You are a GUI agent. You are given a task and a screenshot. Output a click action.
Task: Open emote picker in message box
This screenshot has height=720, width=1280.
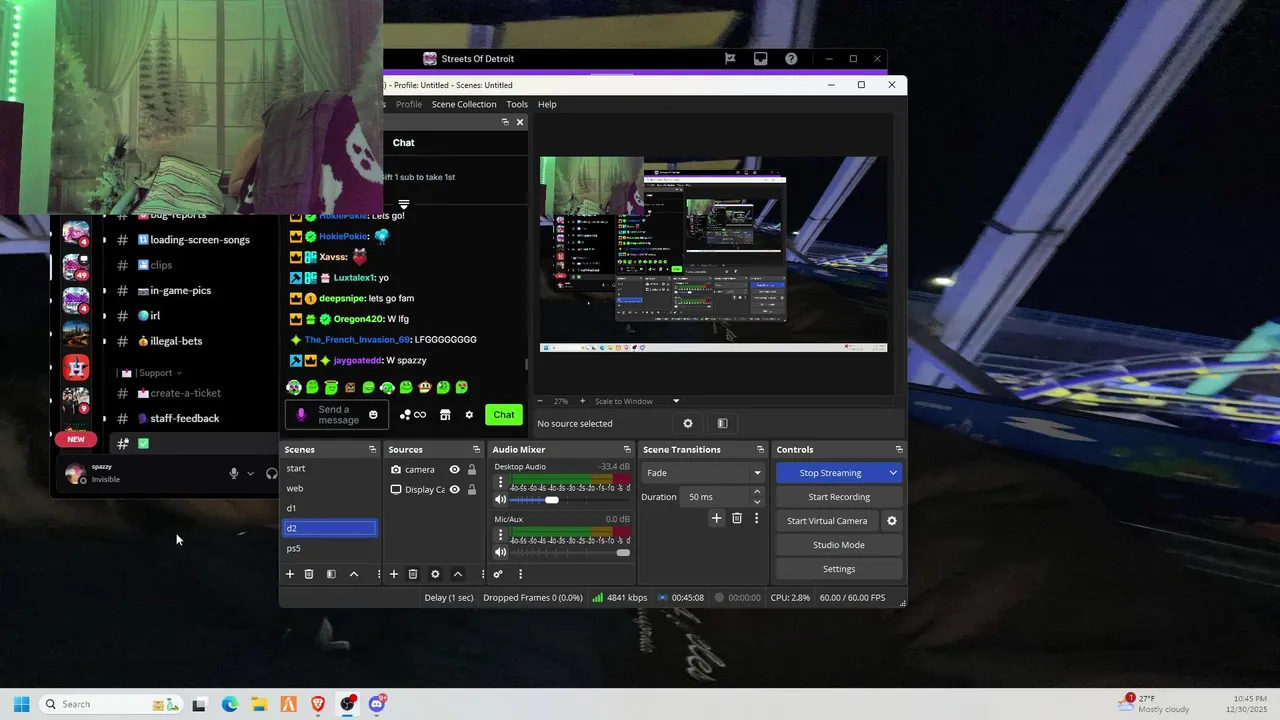coord(373,415)
